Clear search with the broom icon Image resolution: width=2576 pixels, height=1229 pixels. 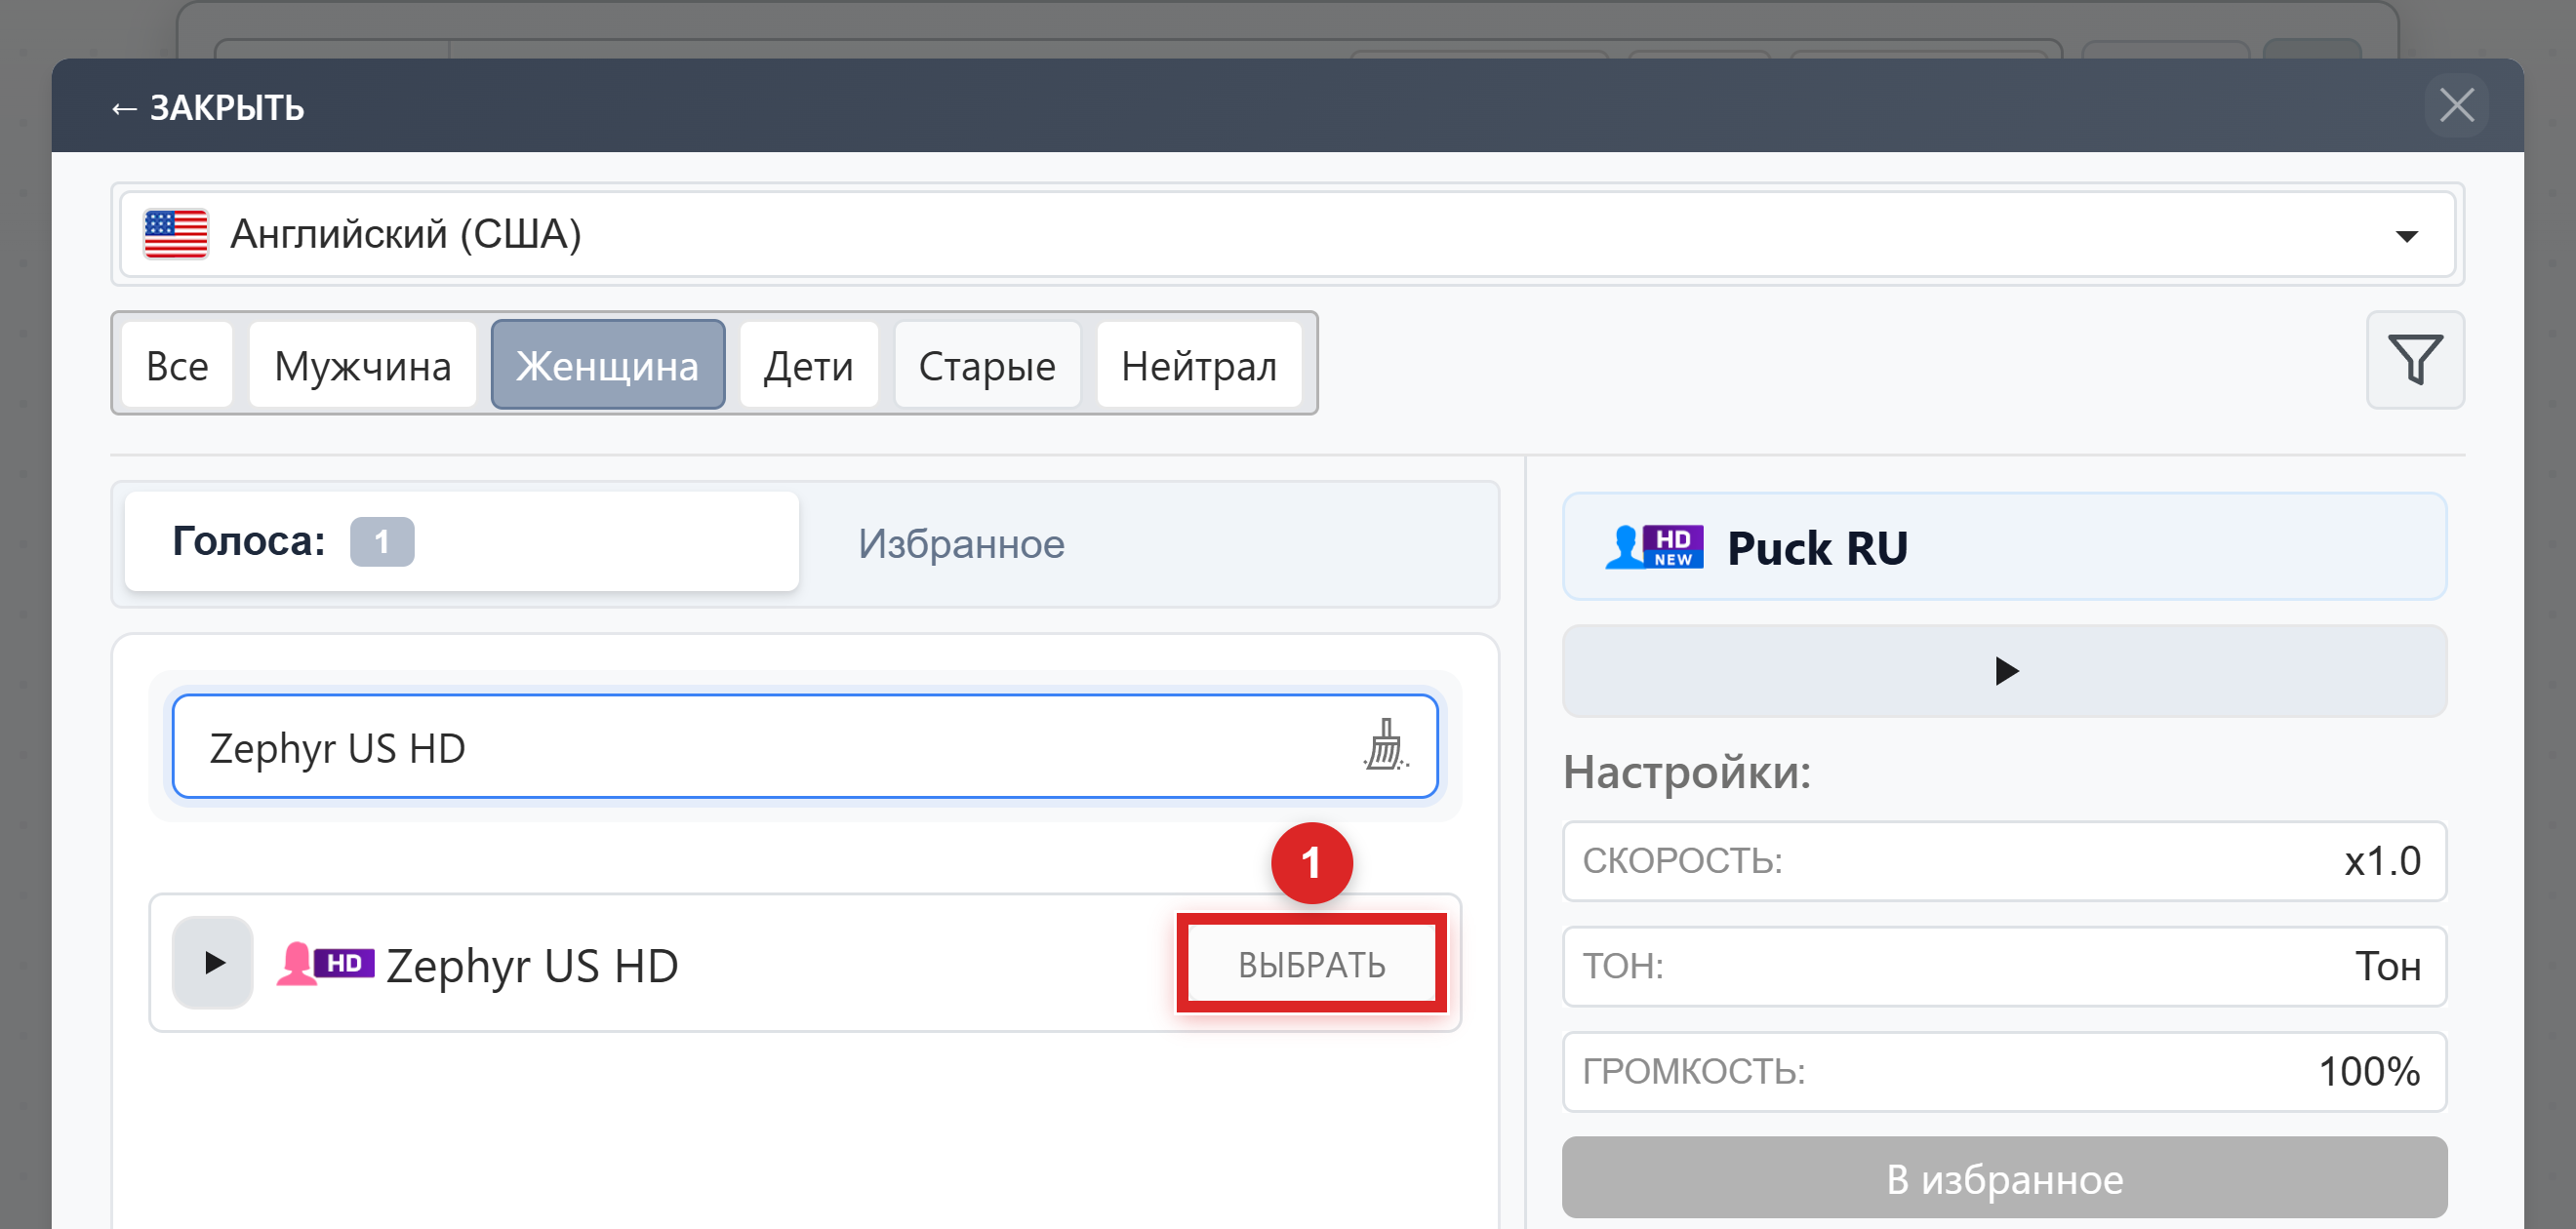point(1385,746)
